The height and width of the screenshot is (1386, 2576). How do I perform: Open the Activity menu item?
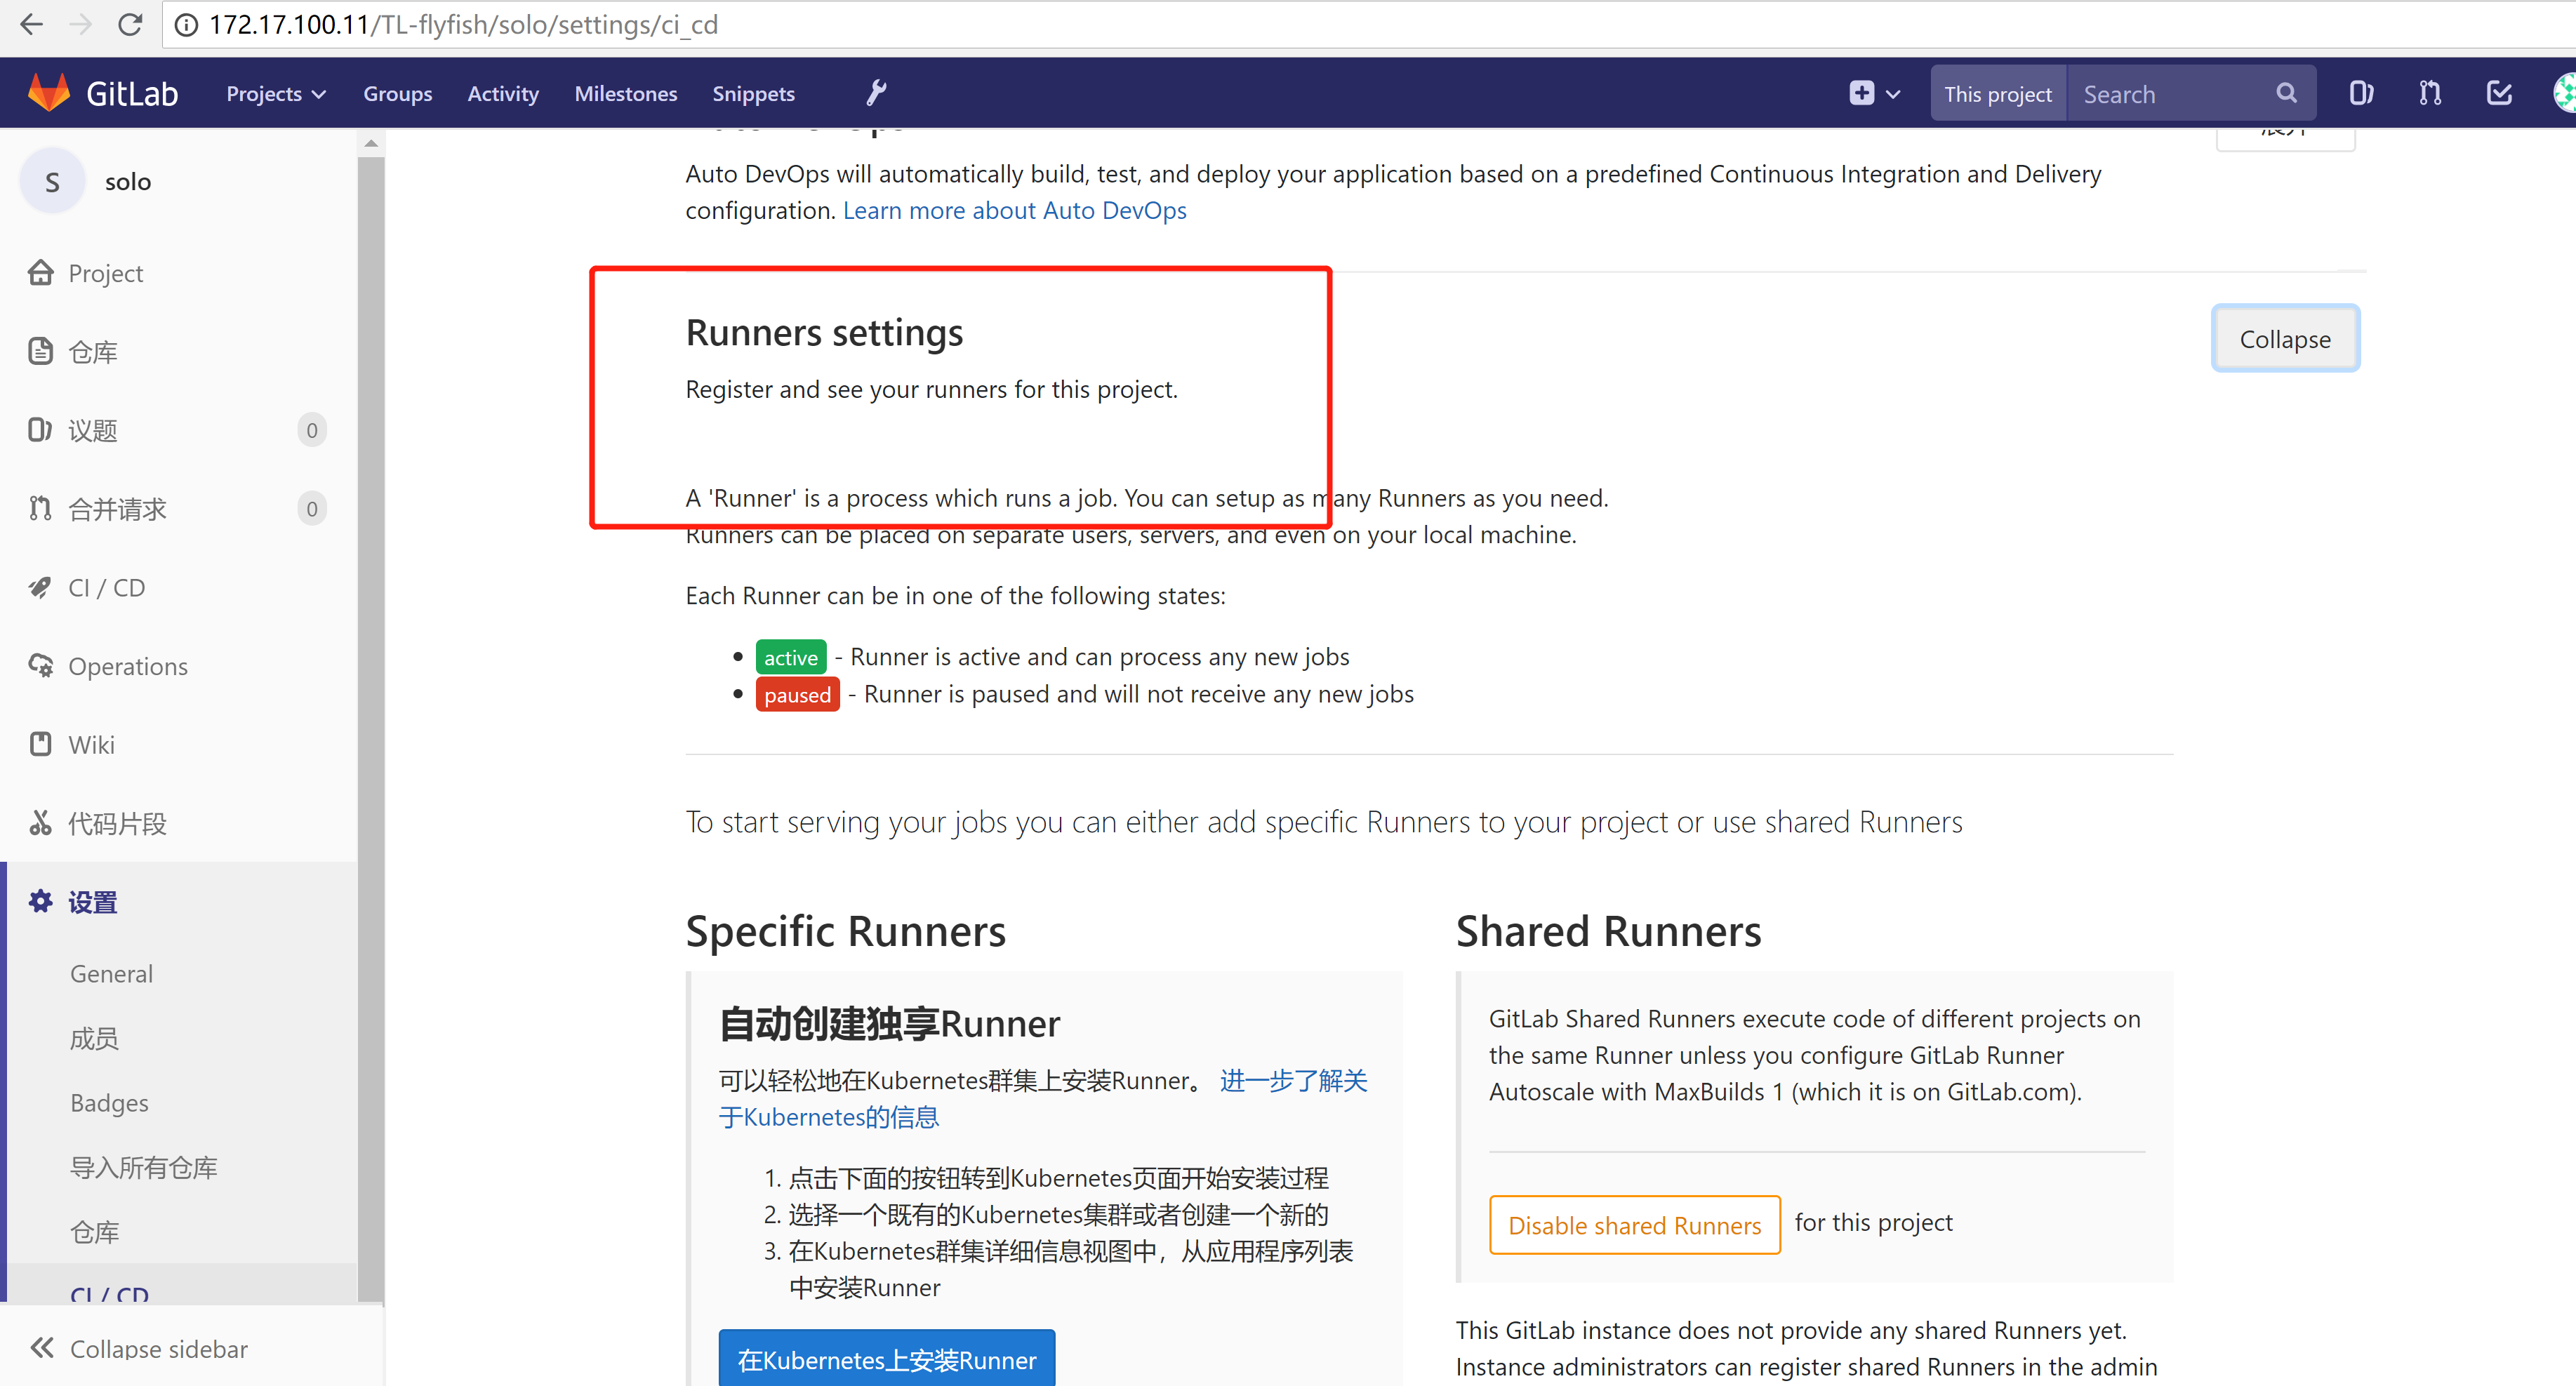pyautogui.click(x=503, y=93)
